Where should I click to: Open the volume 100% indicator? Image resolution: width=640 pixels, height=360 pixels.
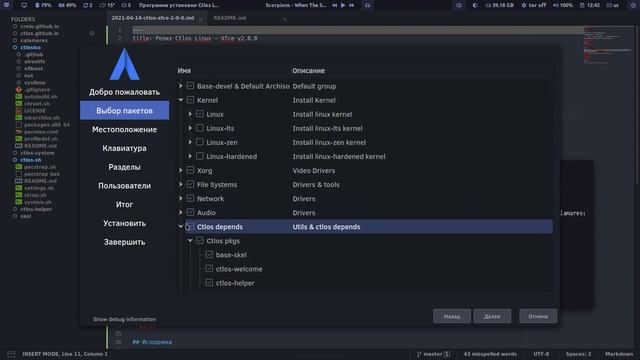pos(563,5)
